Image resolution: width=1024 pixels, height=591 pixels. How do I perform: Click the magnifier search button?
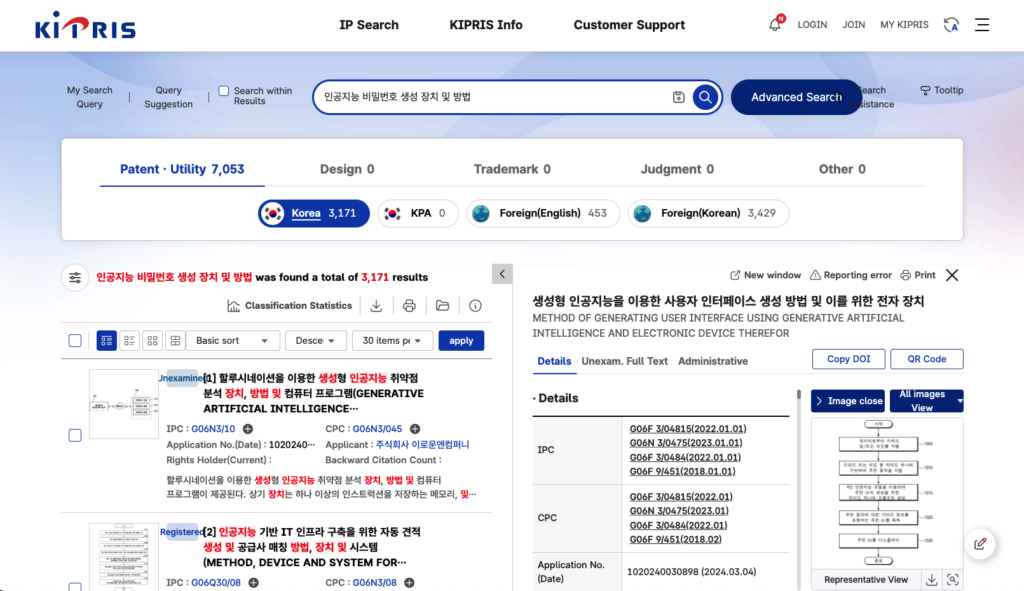[705, 97]
